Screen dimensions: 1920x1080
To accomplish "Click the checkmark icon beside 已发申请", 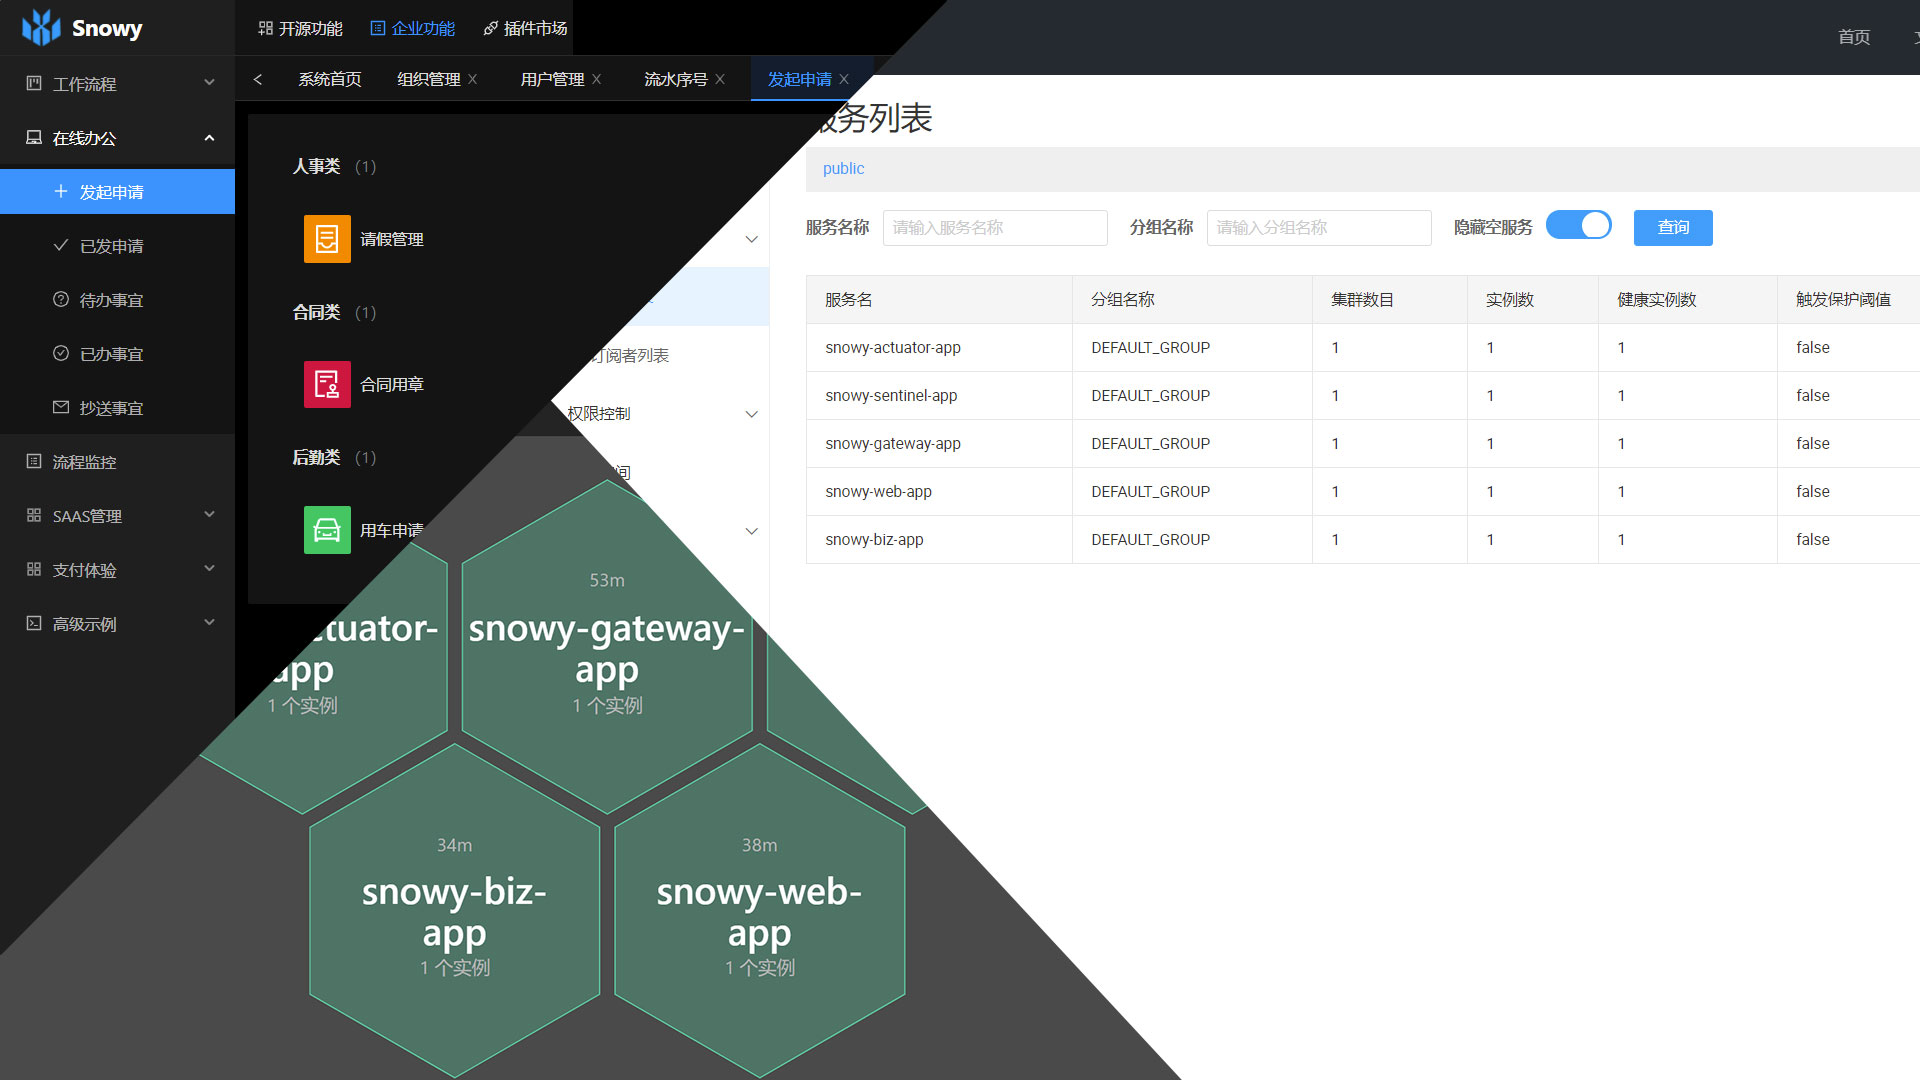I will 61,246.
